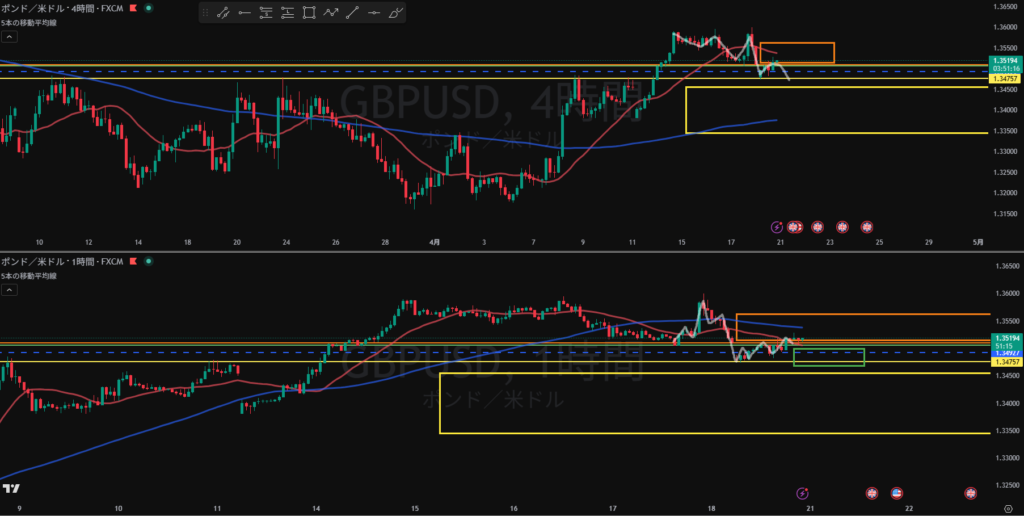Screen dimensions: 1024x516
Task: Collapse the indicator legend on the 4-hour chart
Action: pos(9,36)
